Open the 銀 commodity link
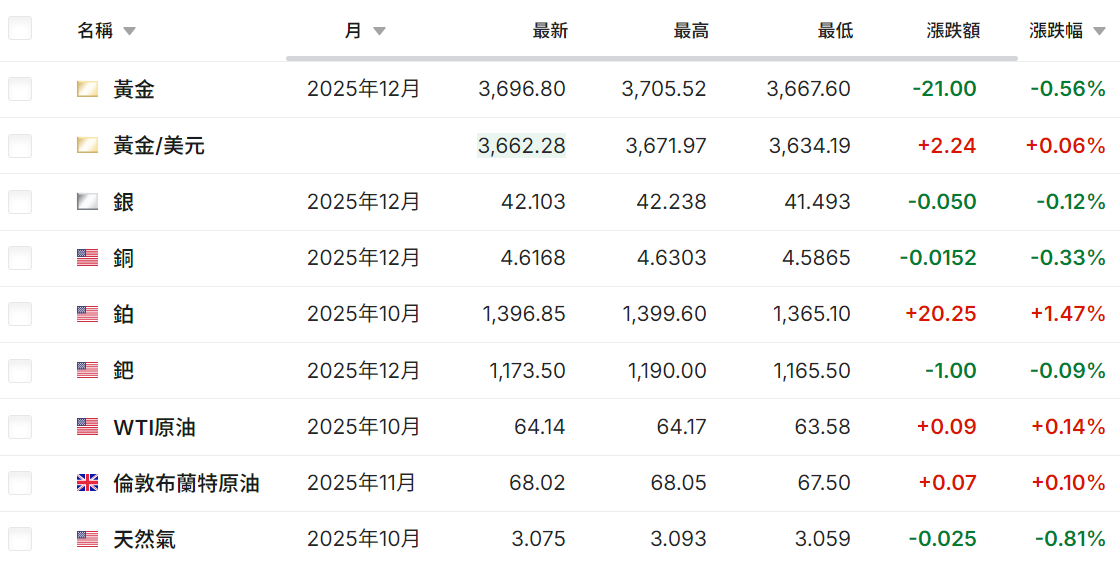The image size is (1120, 564). click(x=124, y=202)
